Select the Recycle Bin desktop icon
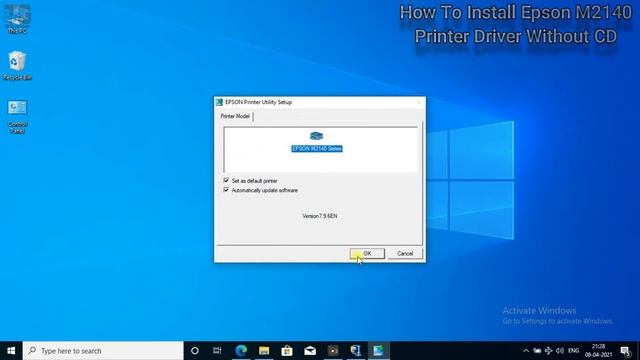 tap(17, 65)
